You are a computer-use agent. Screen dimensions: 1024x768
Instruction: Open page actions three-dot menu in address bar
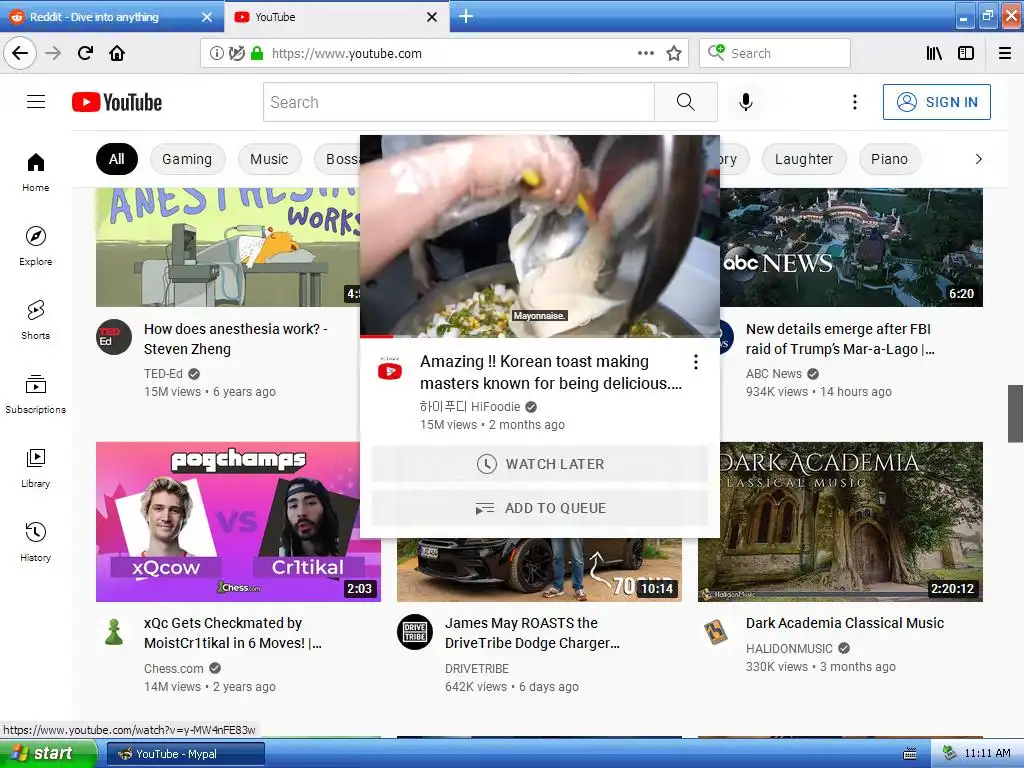point(645,53)
